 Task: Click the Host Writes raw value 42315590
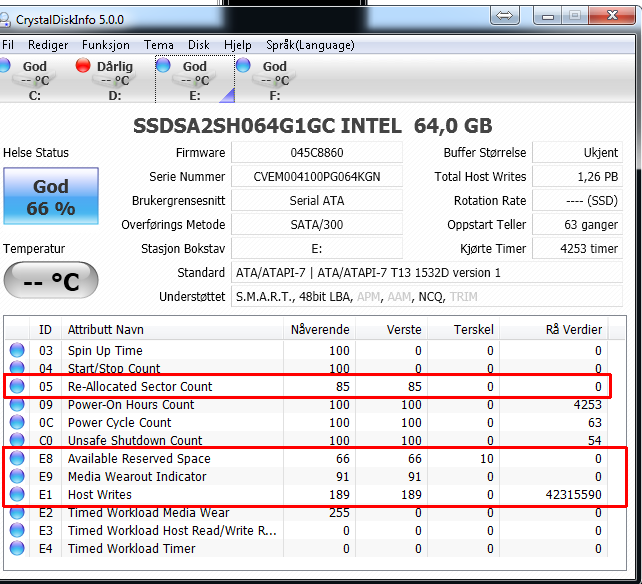click(574, 495)
